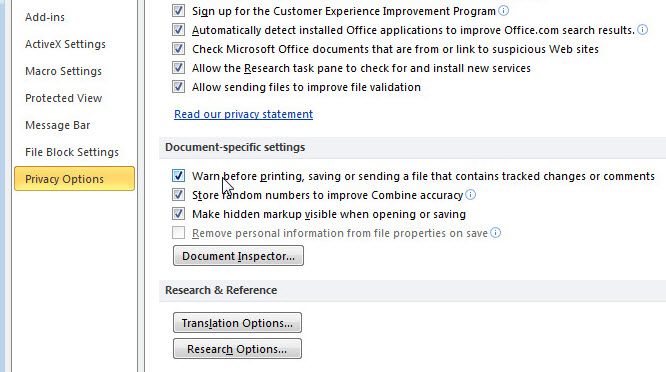Open the privacy statement link
This screenshot has width=666, height=372.
point(243,114)
